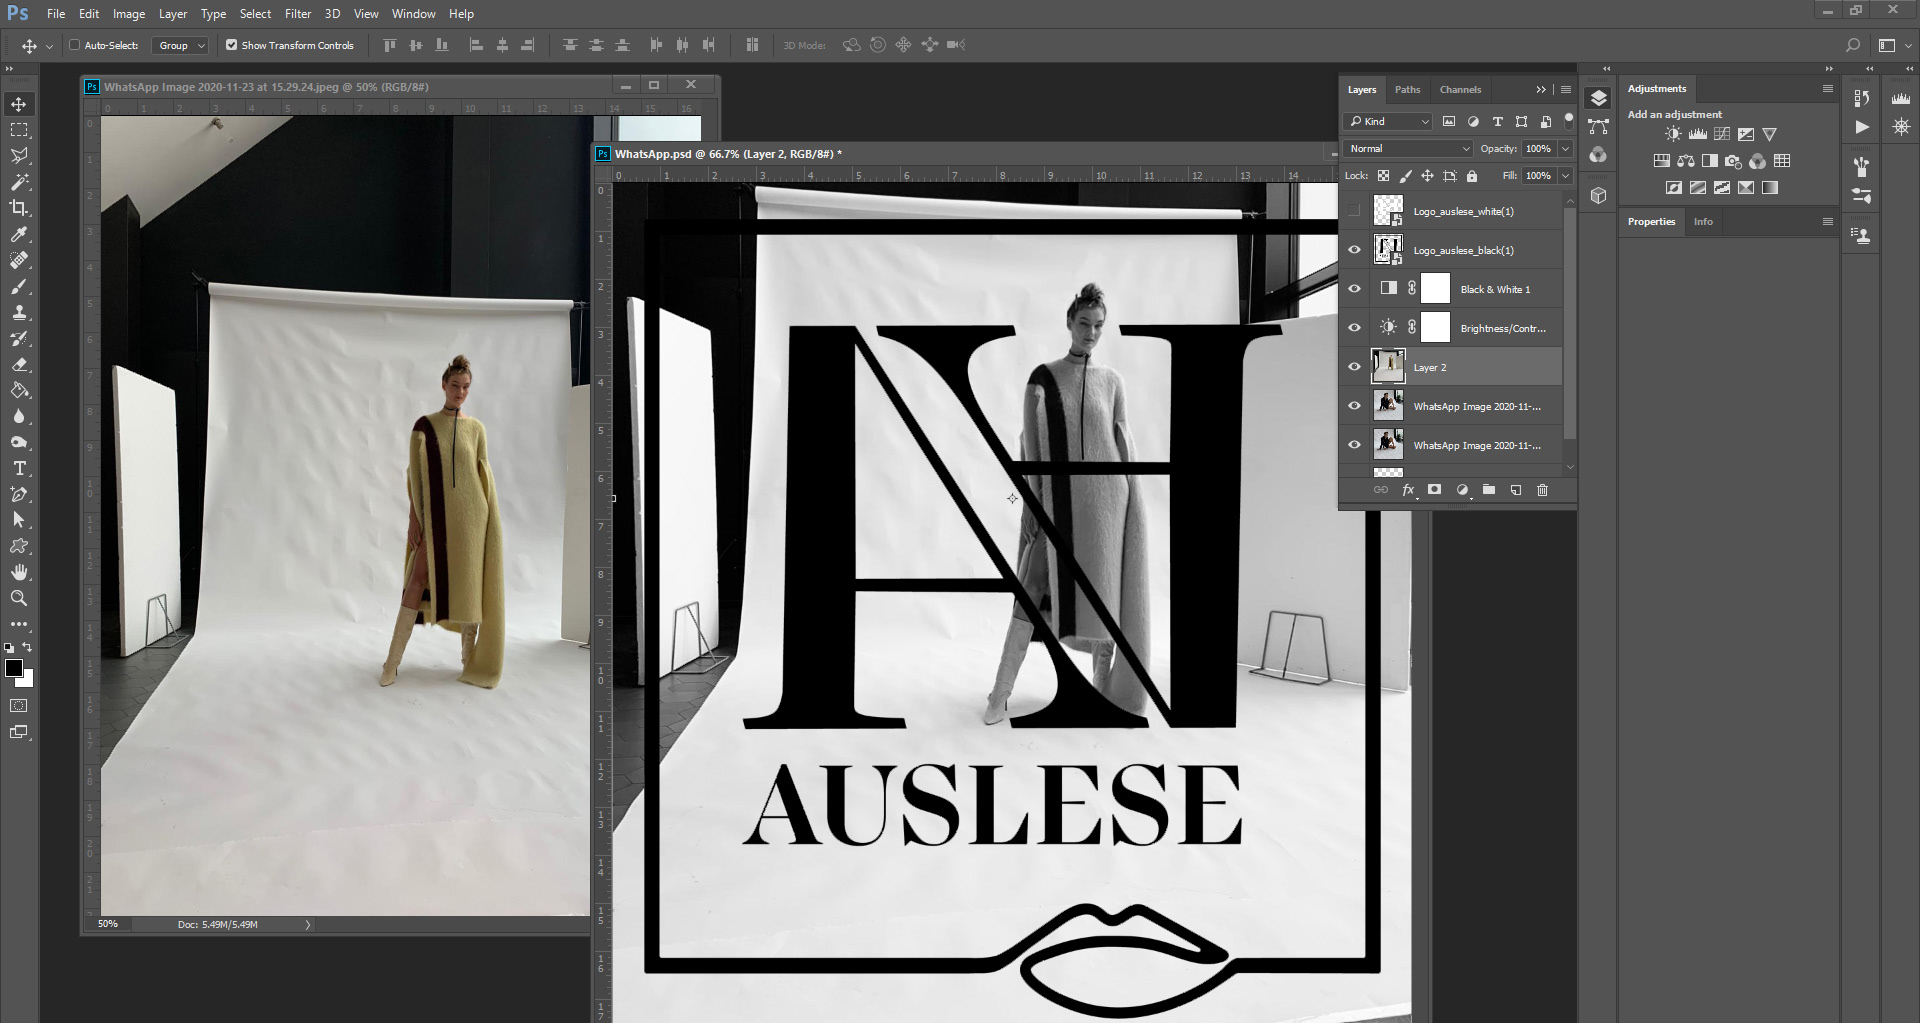The image size is (1920, 1023).
Task: Select the Pen tool
Action: [19, 494]
